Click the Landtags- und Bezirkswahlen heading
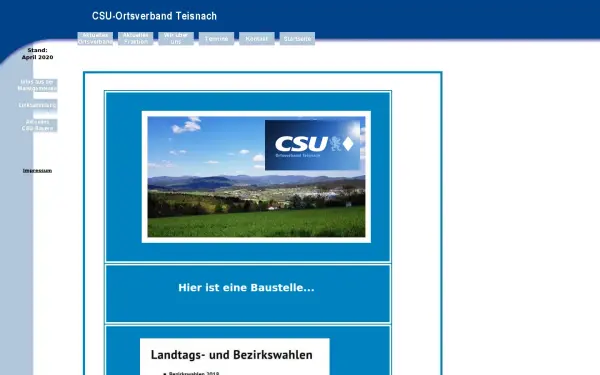The image size is (600, 375). pos(232,355)
